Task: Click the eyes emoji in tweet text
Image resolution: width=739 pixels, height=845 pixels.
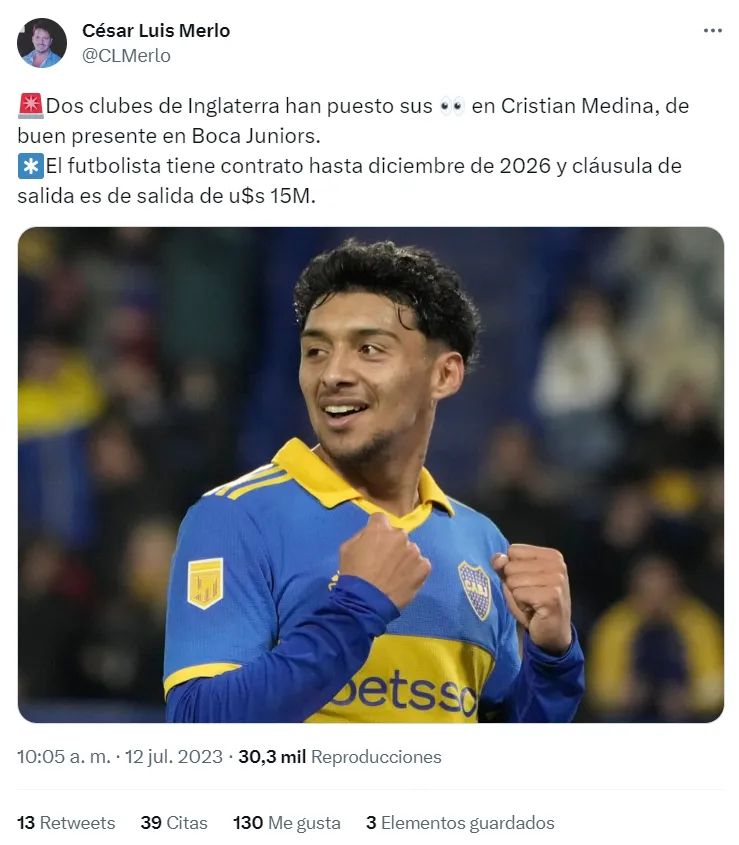Action: click(x=452, y=106)
